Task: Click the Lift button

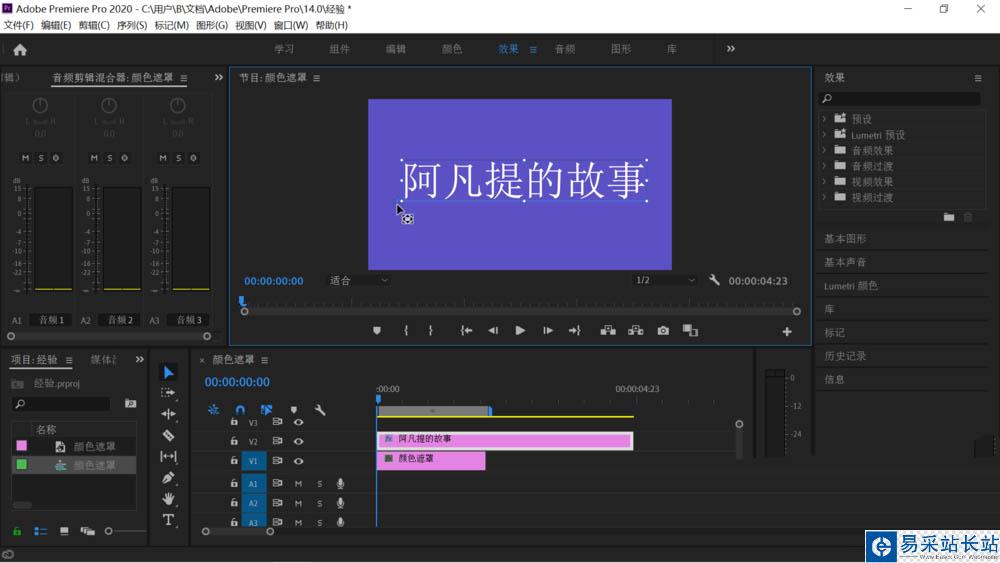Action: pos(608,330)
